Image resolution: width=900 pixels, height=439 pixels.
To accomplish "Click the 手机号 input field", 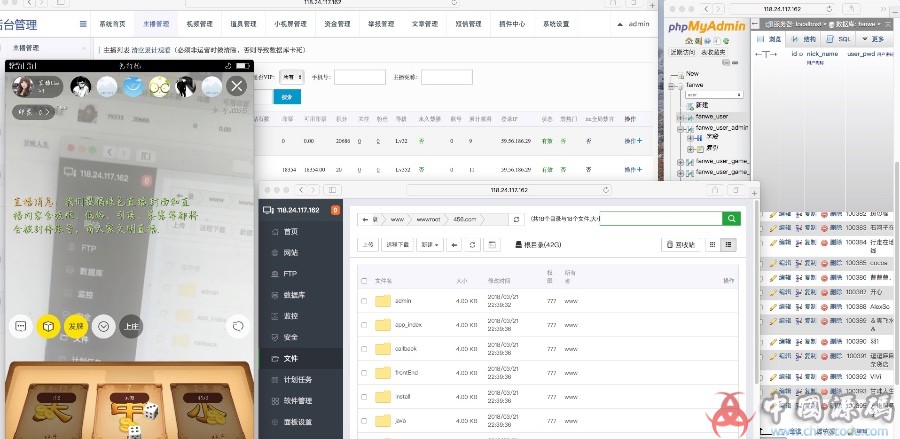I will coord(359,77).
